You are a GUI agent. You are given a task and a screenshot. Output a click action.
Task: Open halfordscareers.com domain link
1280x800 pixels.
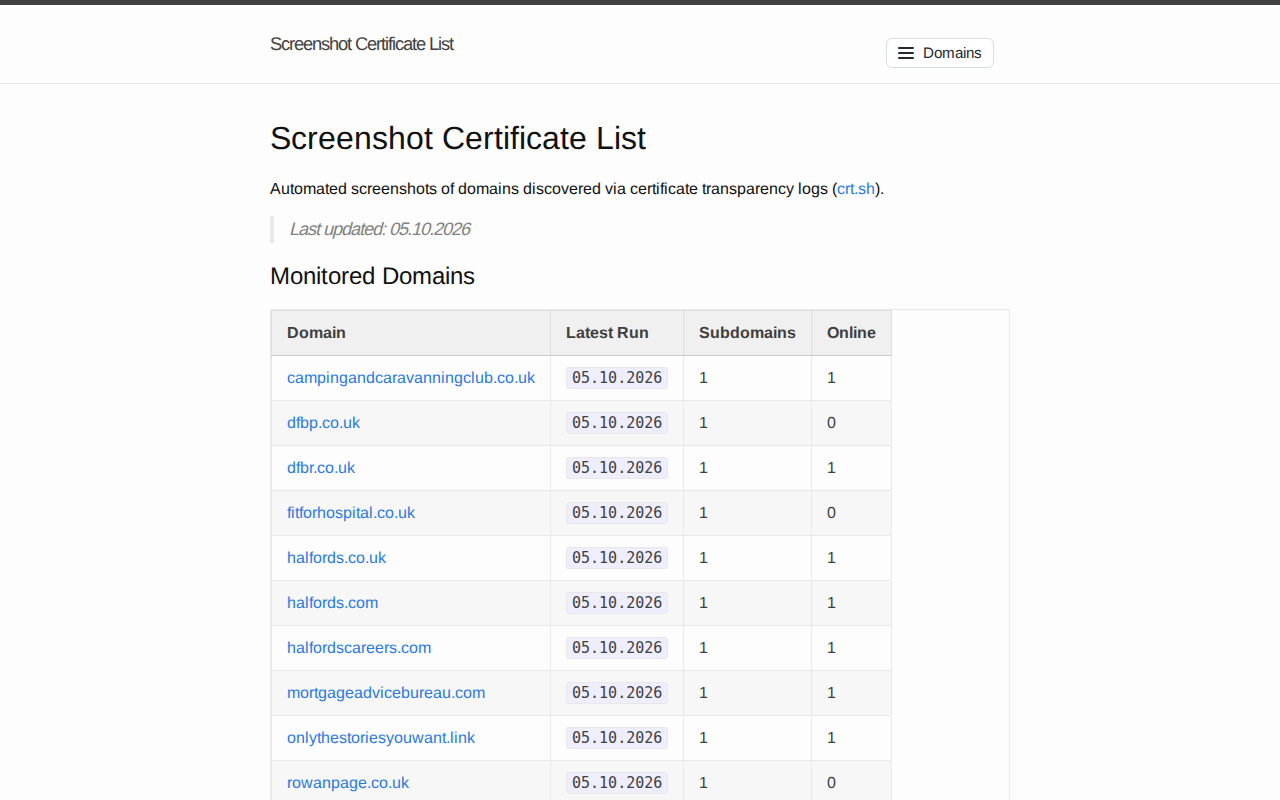coord(359,648)
